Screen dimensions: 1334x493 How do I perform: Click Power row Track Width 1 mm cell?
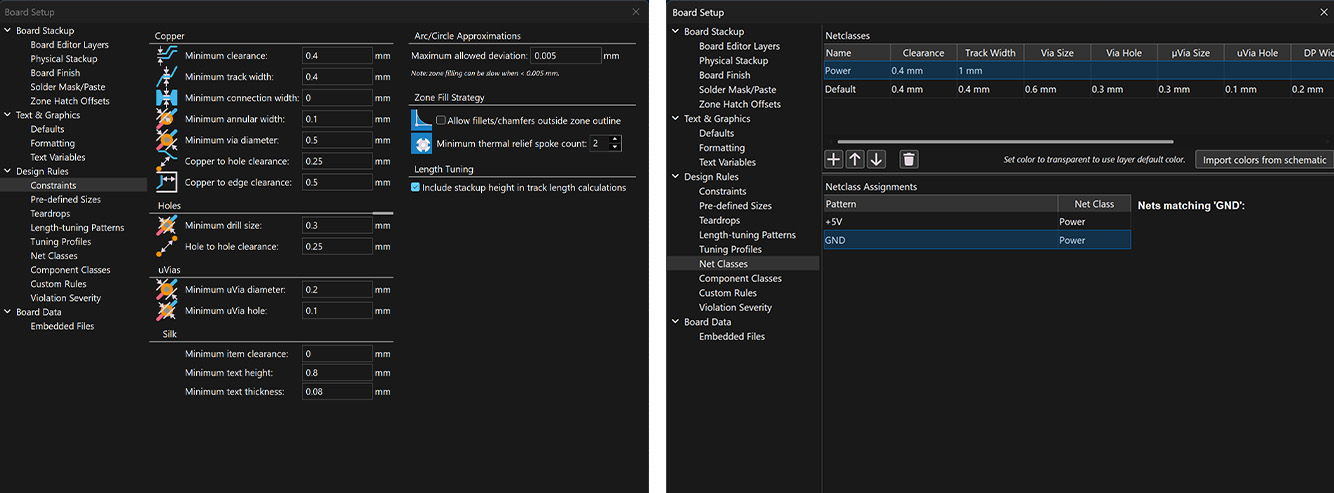point(990,71)
